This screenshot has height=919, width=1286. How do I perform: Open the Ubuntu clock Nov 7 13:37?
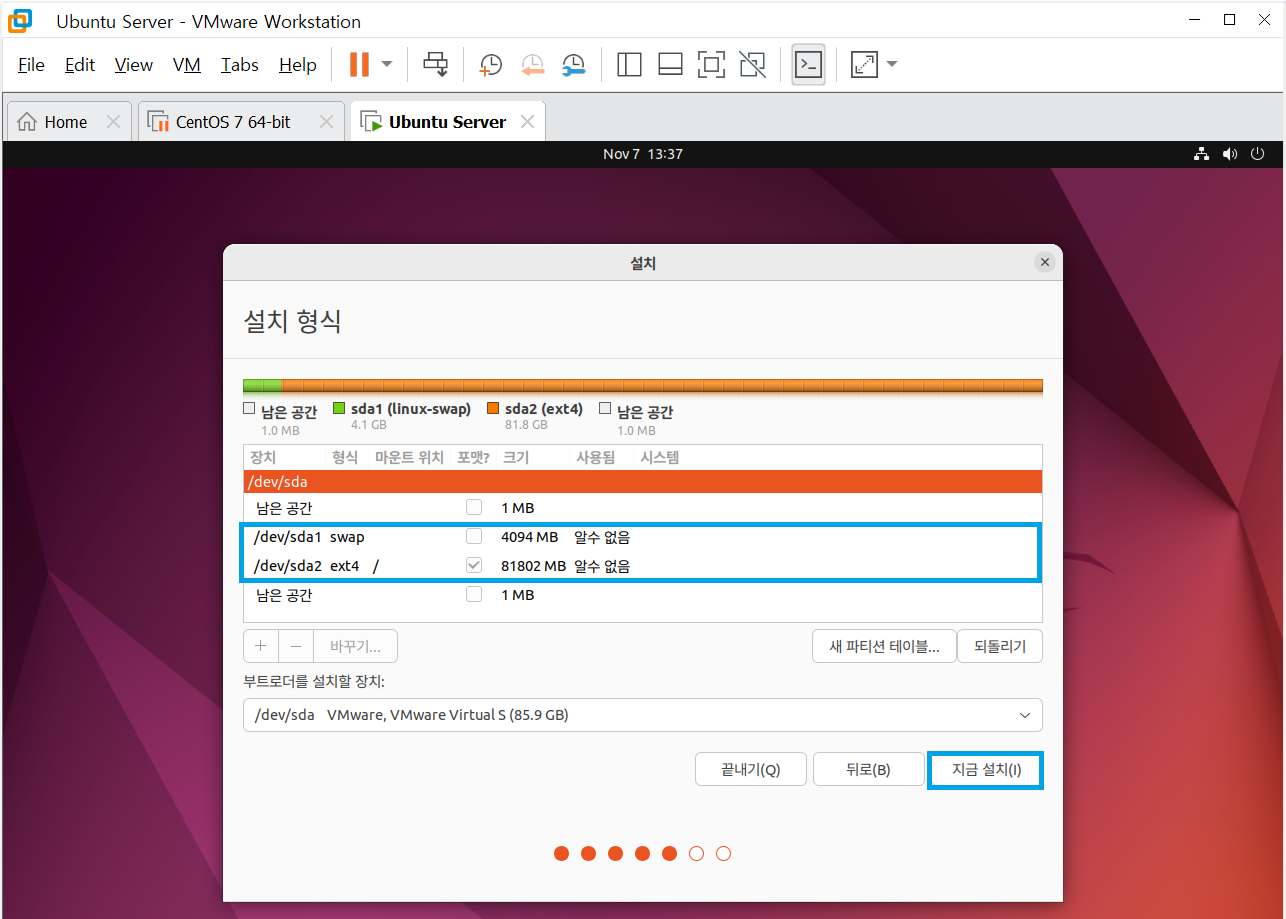pos(643,154)
